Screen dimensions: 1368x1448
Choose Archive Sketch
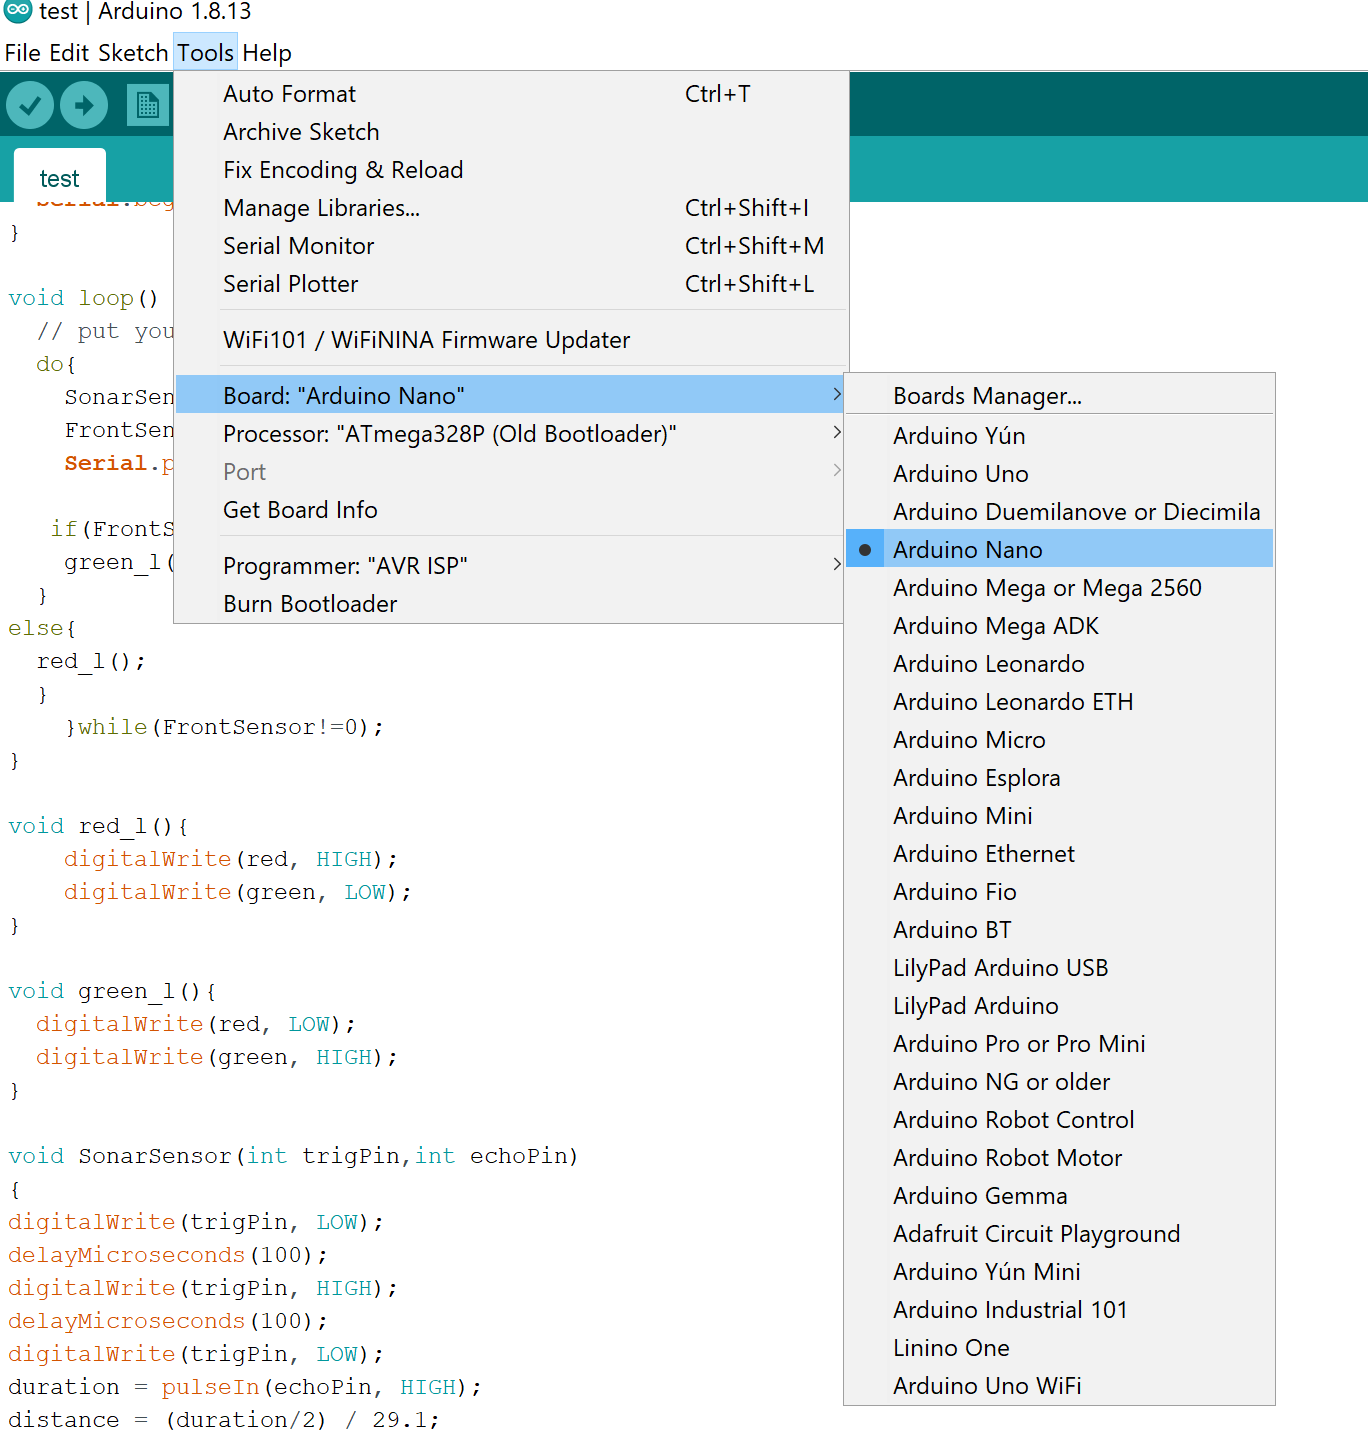[510, 132]
